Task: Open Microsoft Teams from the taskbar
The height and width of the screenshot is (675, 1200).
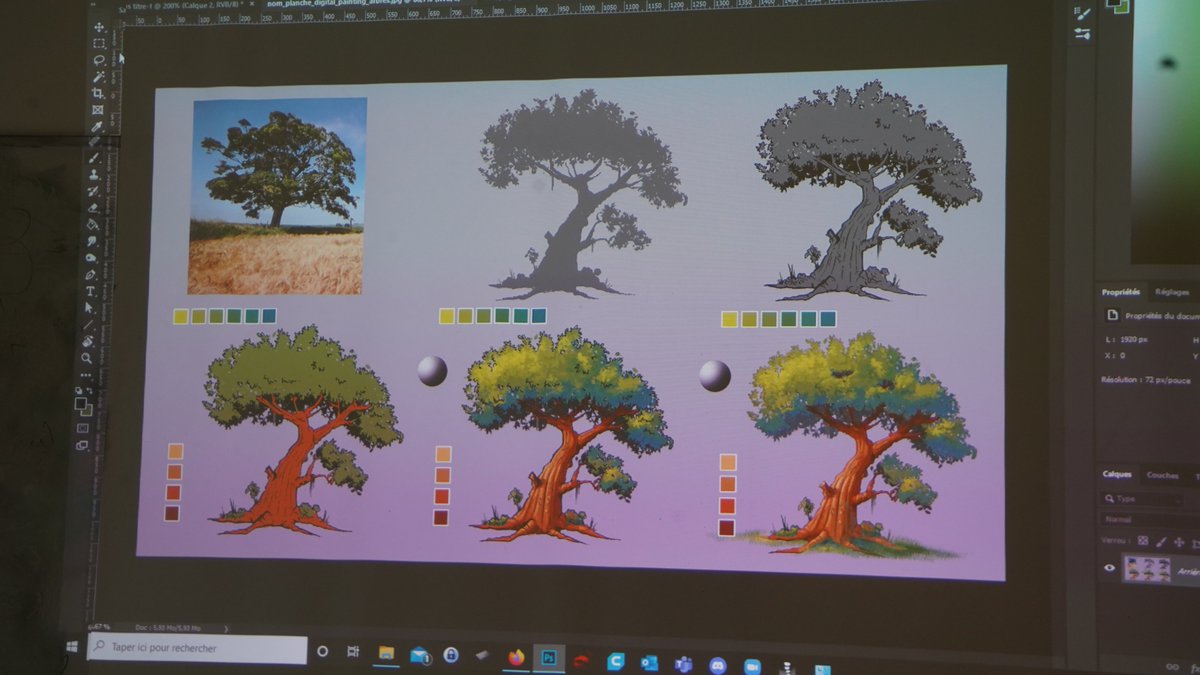Action: (x=683, y=664)
